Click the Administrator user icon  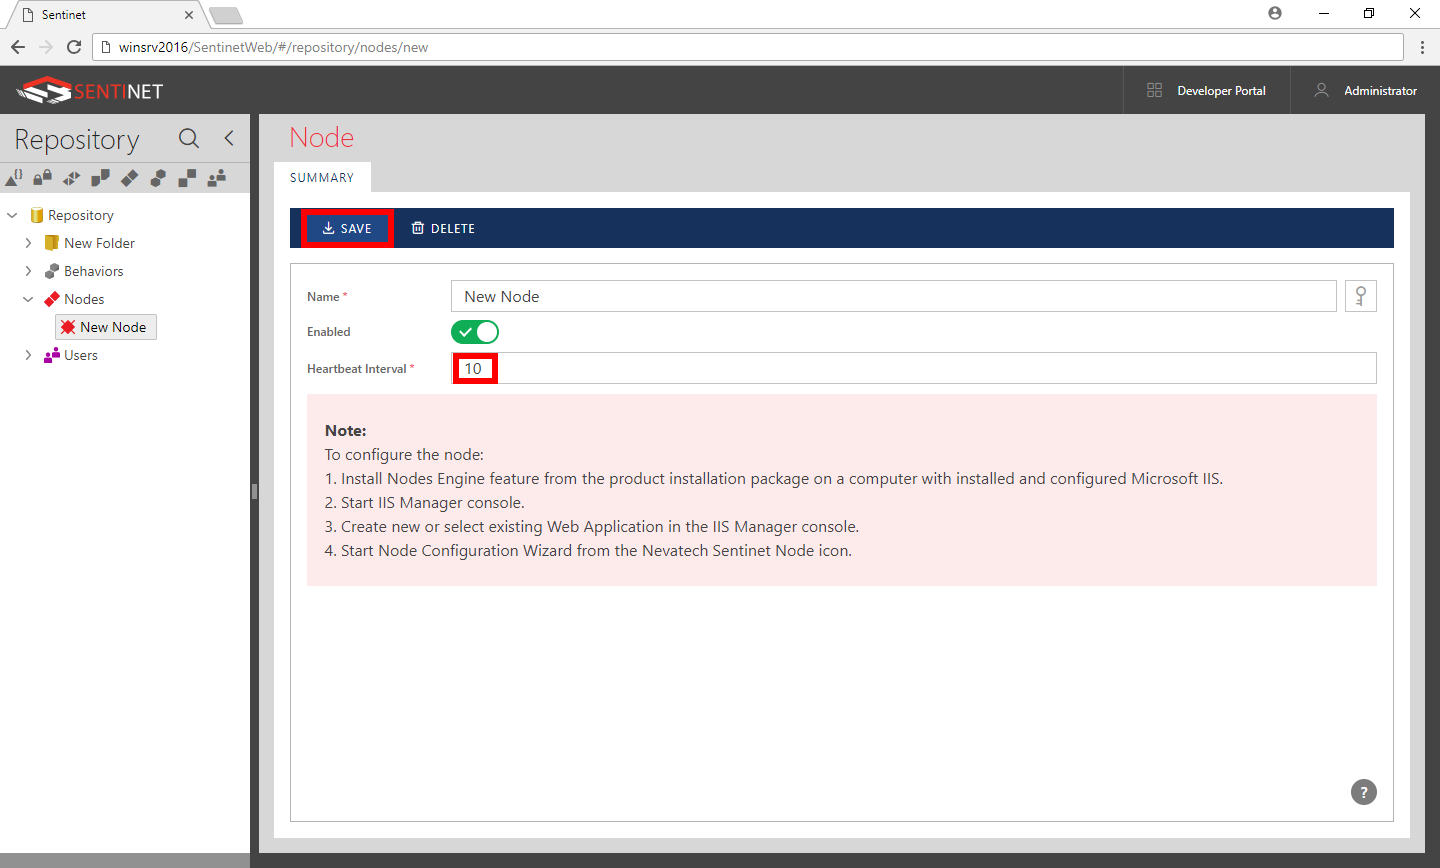pos(1321,90)
